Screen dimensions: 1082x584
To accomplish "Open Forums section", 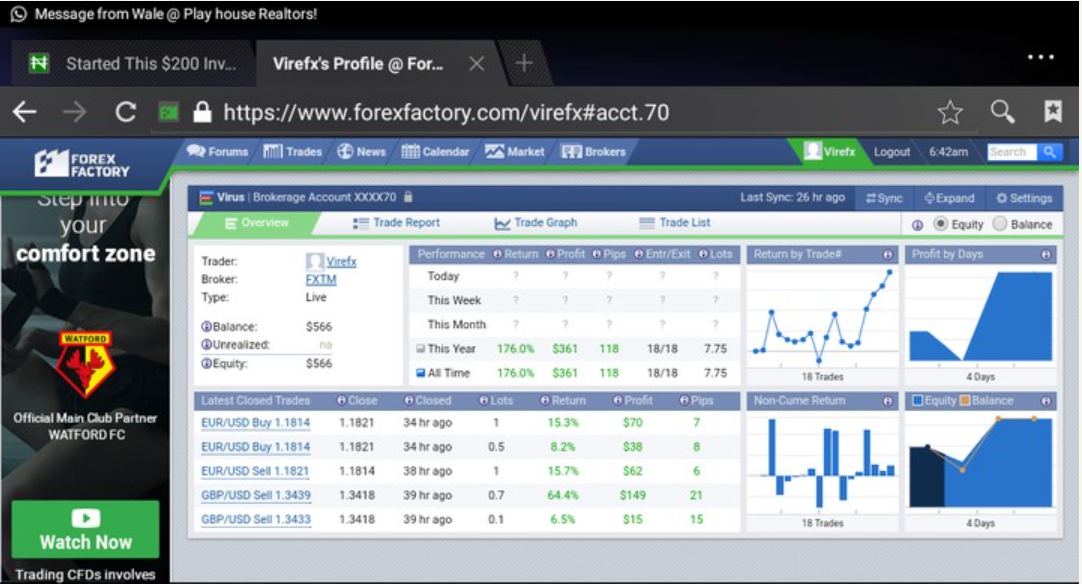I will tap(217, 152).
